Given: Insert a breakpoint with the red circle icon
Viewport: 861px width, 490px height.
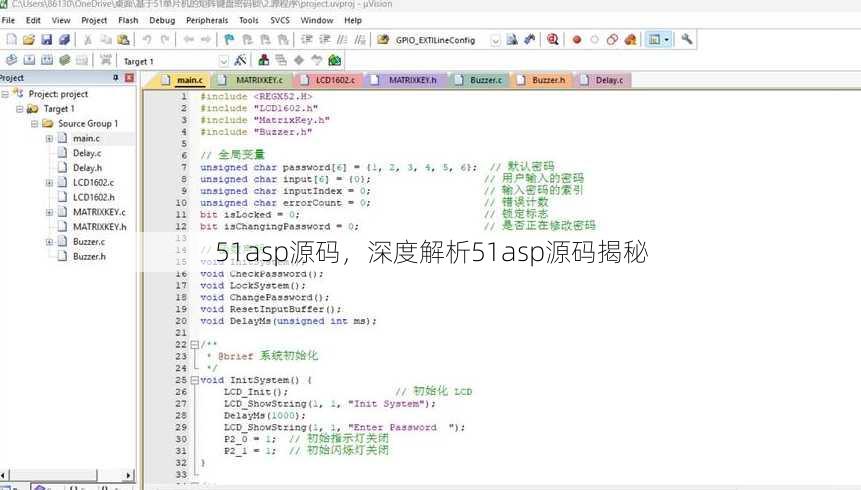Looking at the screenshot, I should tap(577, 40).
